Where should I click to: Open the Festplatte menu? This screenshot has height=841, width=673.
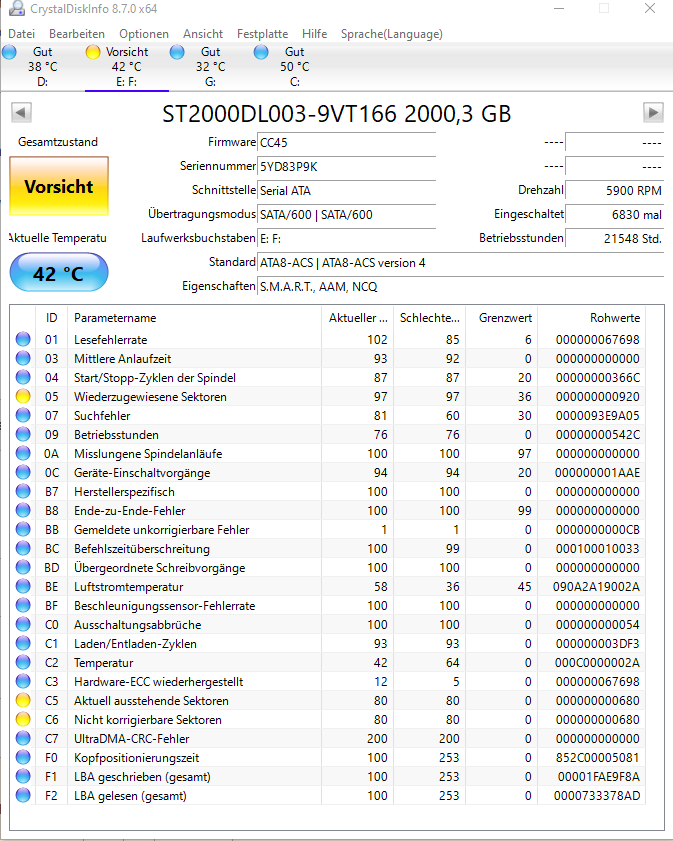pos(262,34)
